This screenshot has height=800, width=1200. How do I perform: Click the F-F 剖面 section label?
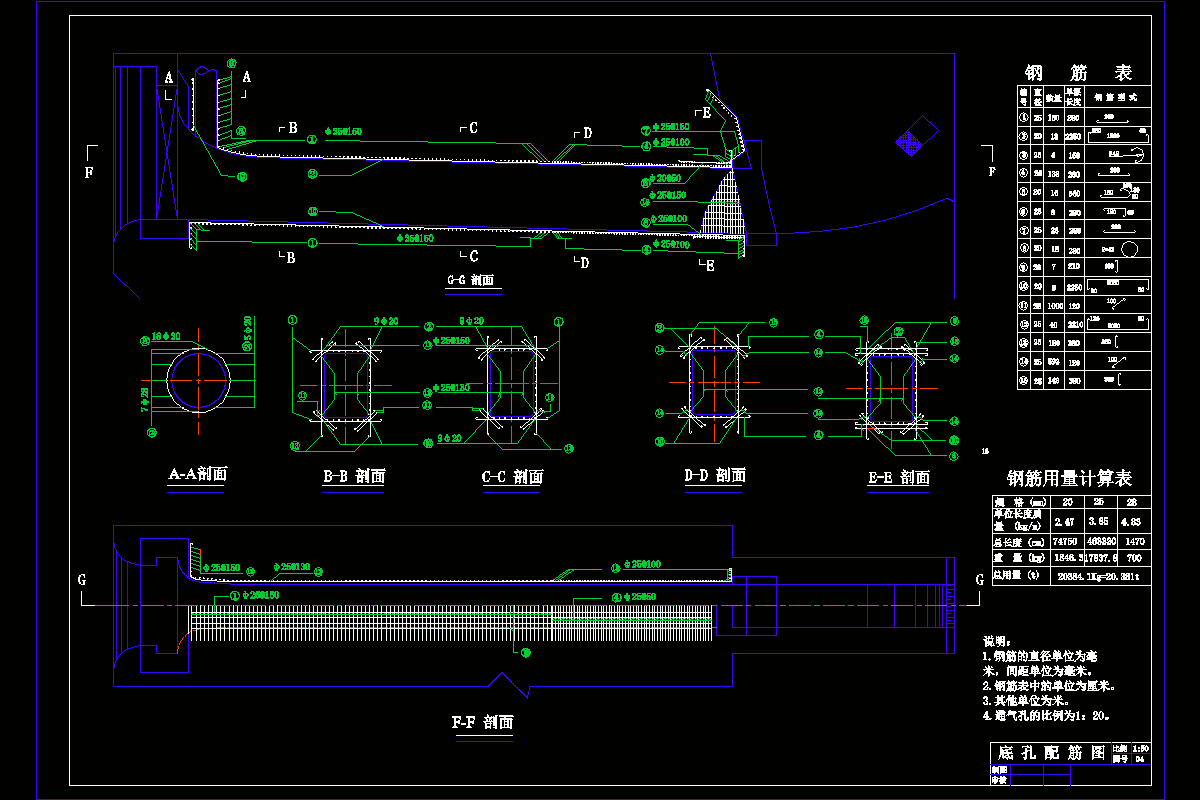point(483,721)
